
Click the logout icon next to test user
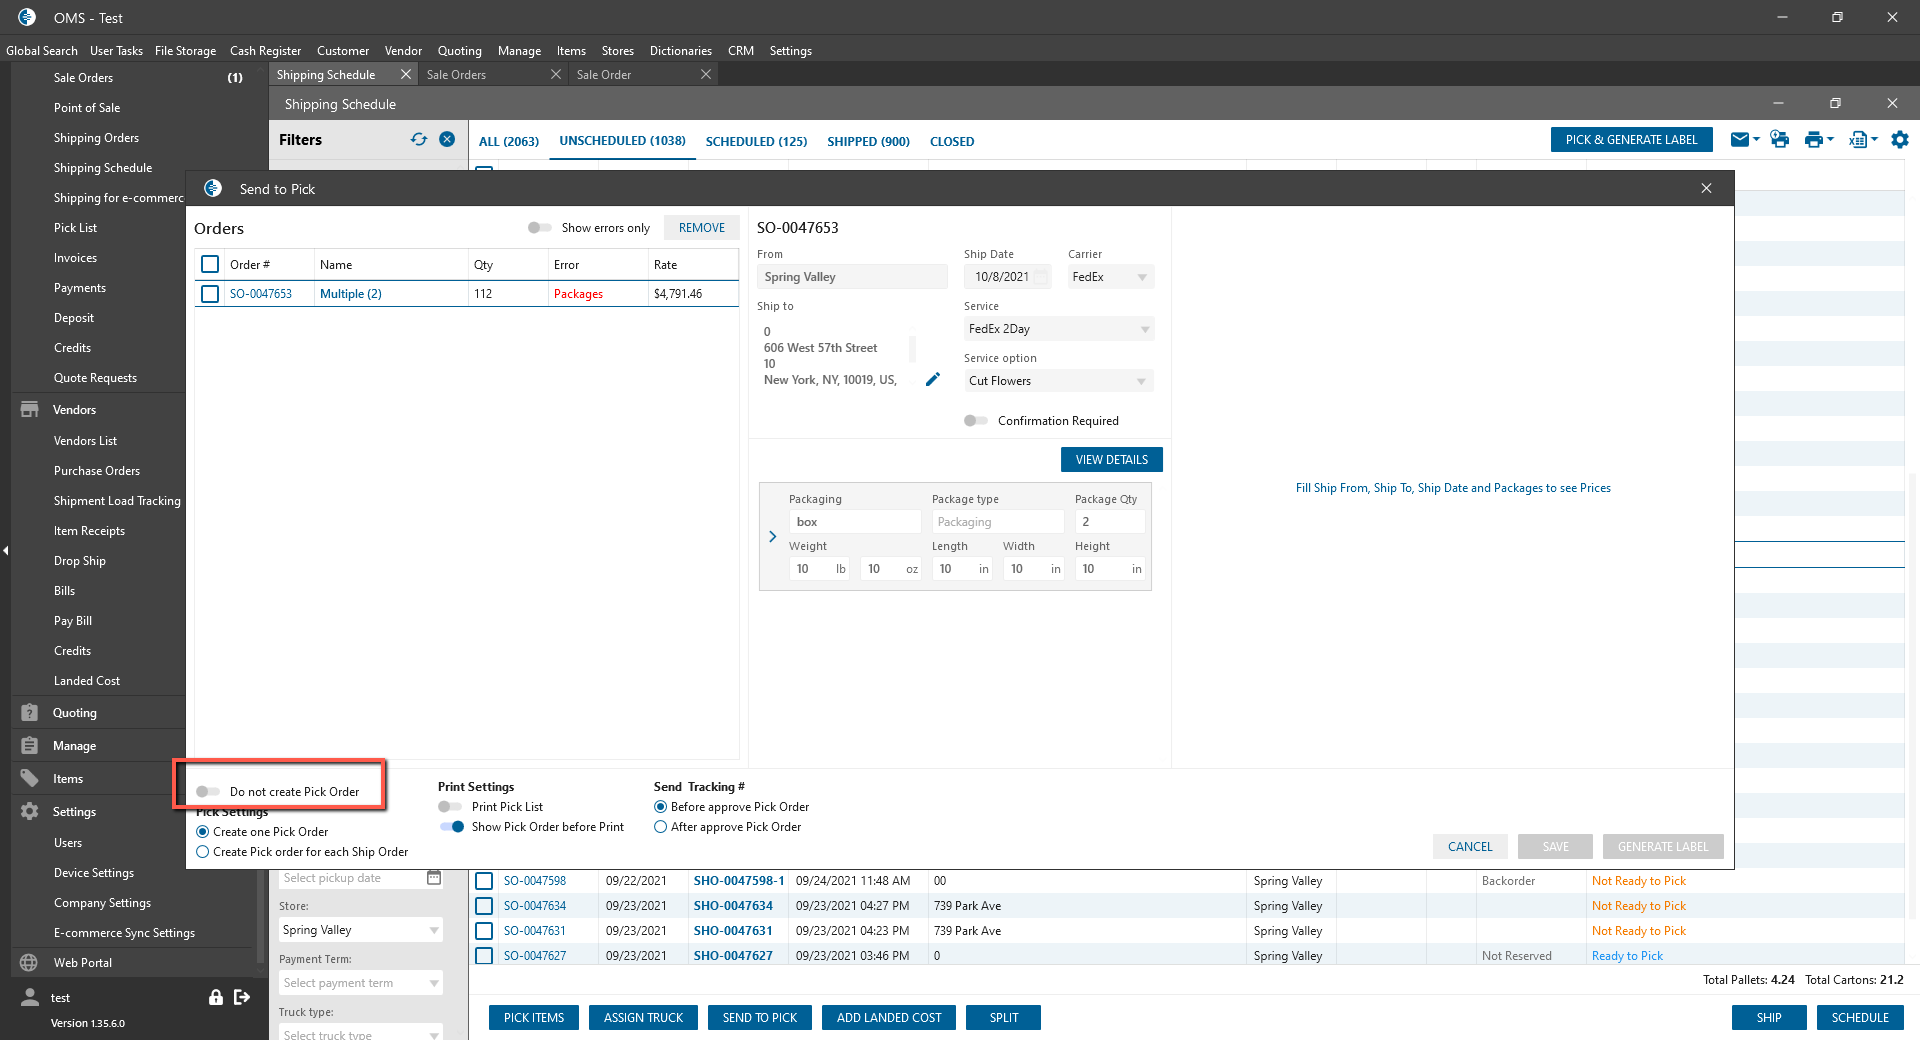click(242, 997)
